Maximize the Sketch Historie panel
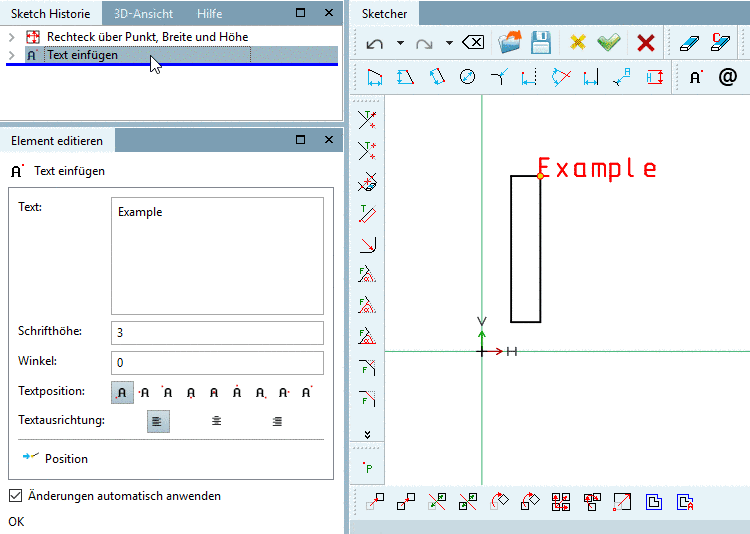The height and width of the screenshot is (534, 750). [x=300, y=12]
